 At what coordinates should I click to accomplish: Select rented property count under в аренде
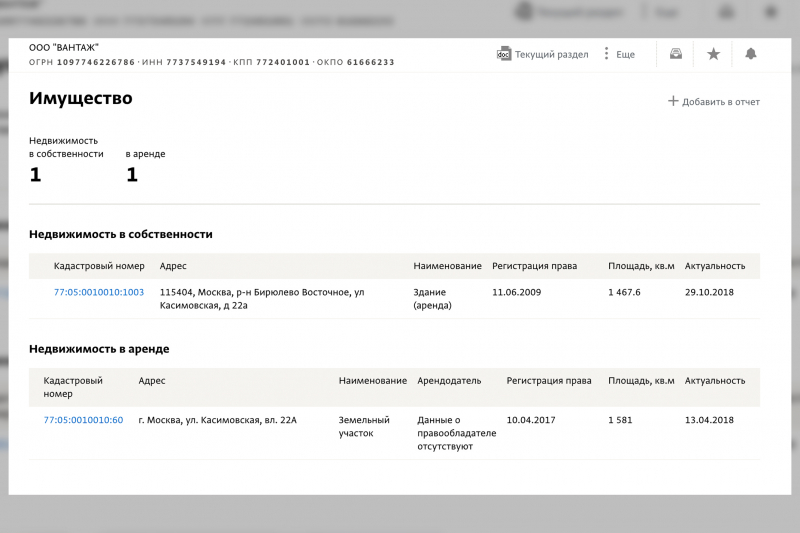pos(132,175)
